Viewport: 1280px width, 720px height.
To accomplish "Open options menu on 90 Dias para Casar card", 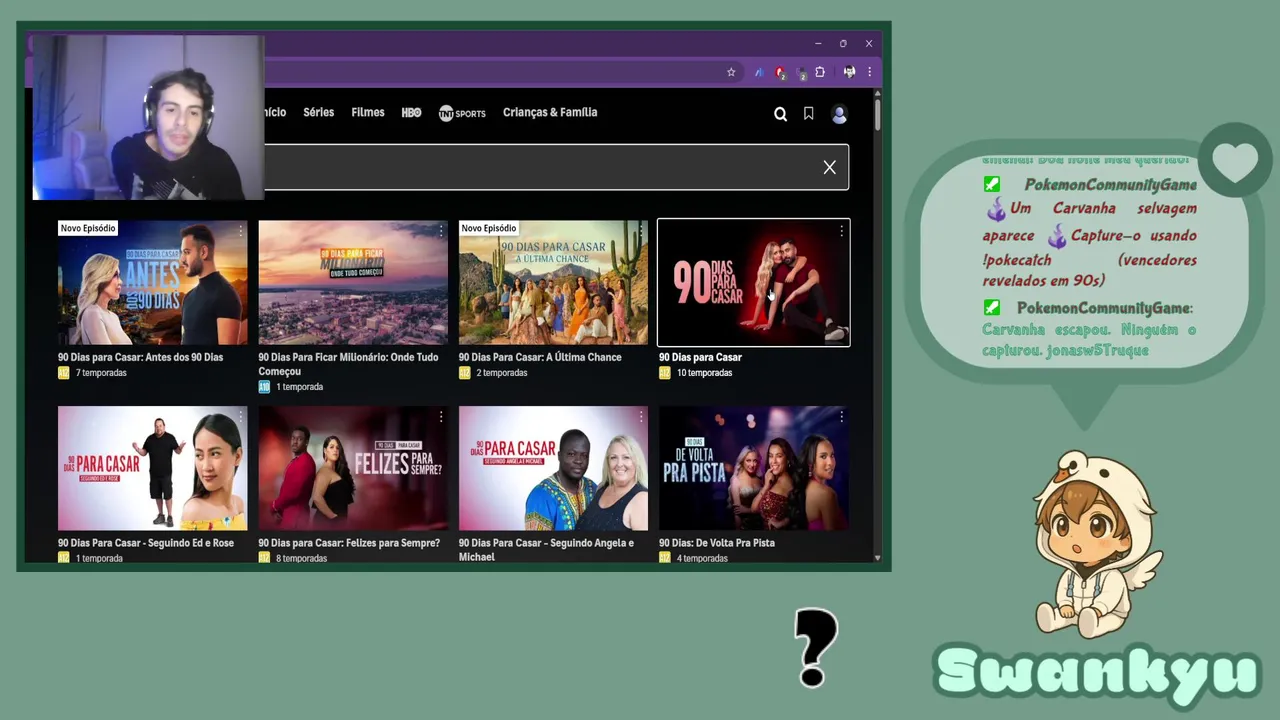I will pos(841,231).
